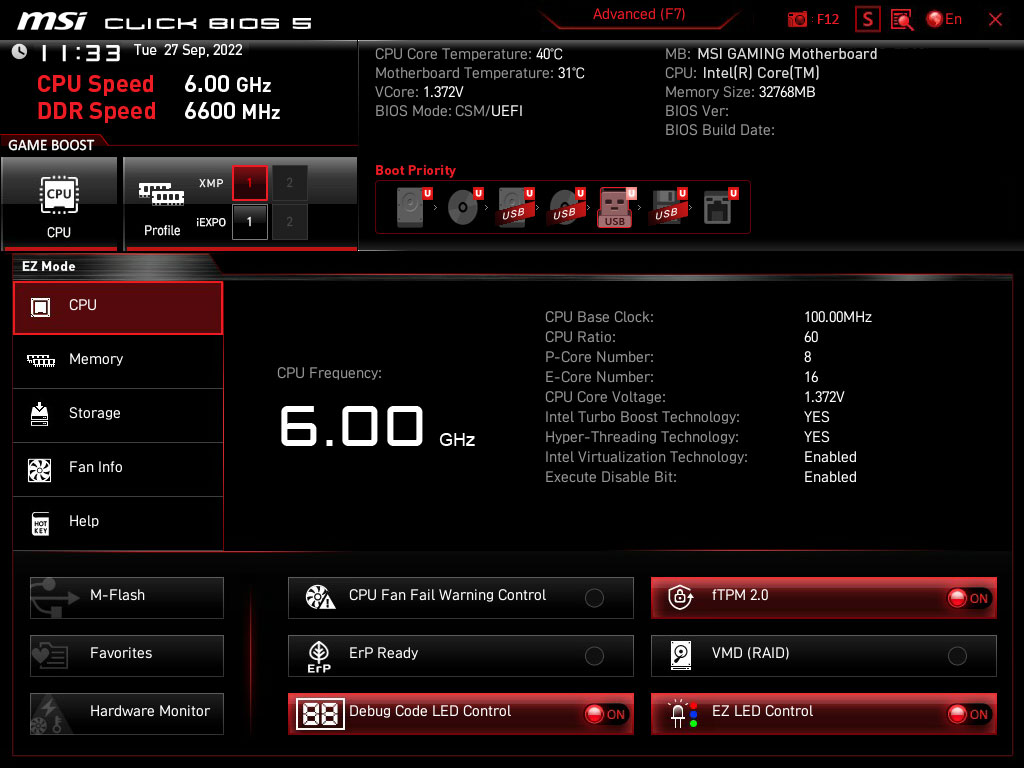Choose the USB CD drive boot icon
Screen dimensions: 1024x768
tap(562, 207)
